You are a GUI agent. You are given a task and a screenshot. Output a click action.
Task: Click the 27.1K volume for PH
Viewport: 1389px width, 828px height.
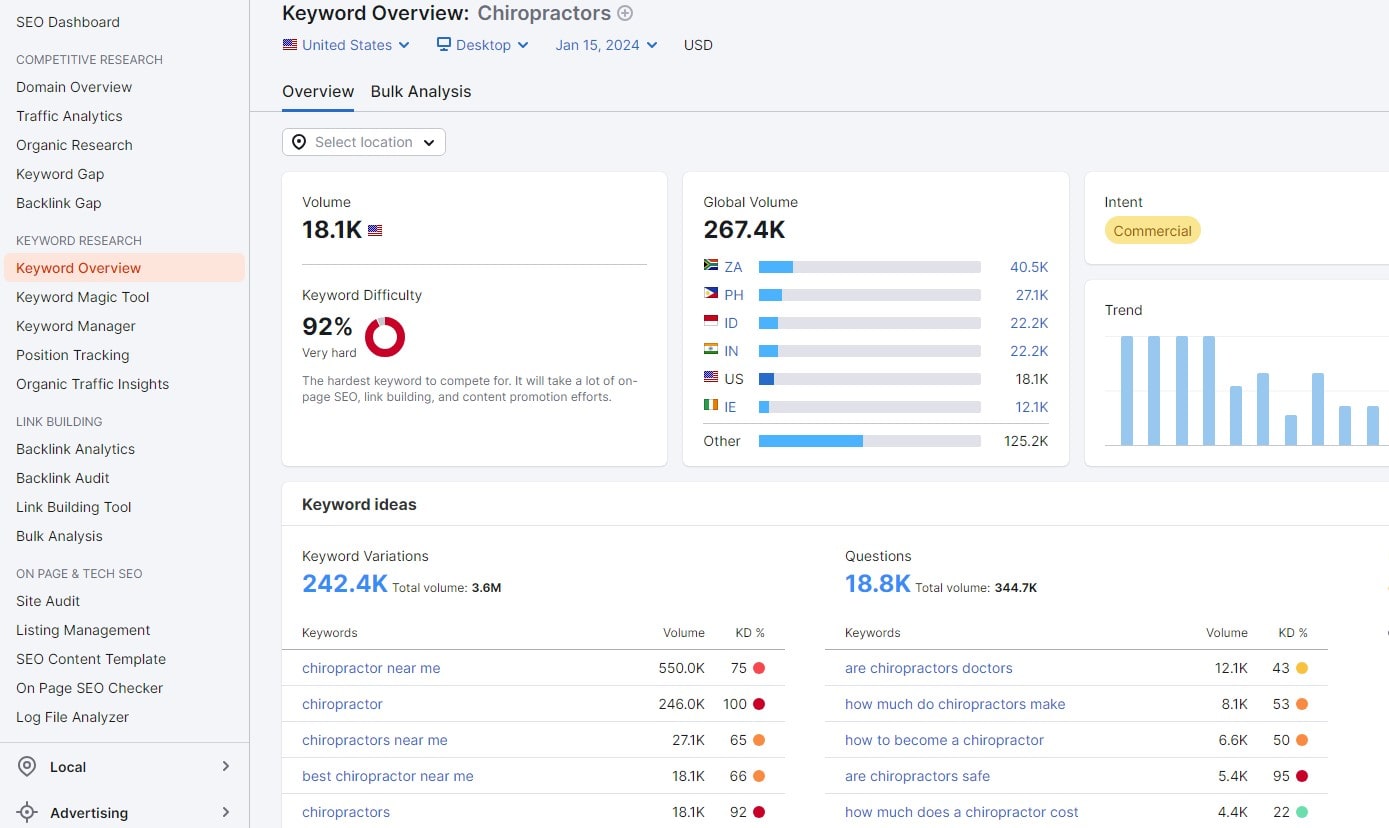(x=1031, y=295)
